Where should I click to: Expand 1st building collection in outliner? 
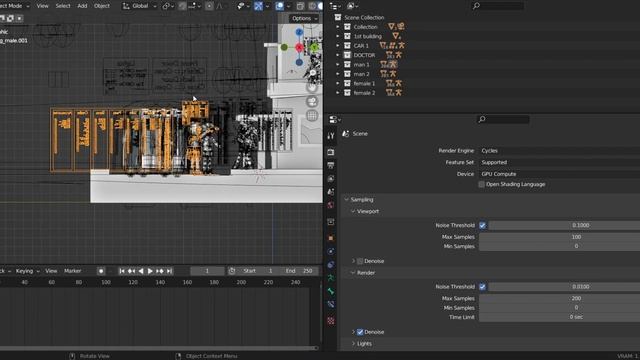(338, 36)
